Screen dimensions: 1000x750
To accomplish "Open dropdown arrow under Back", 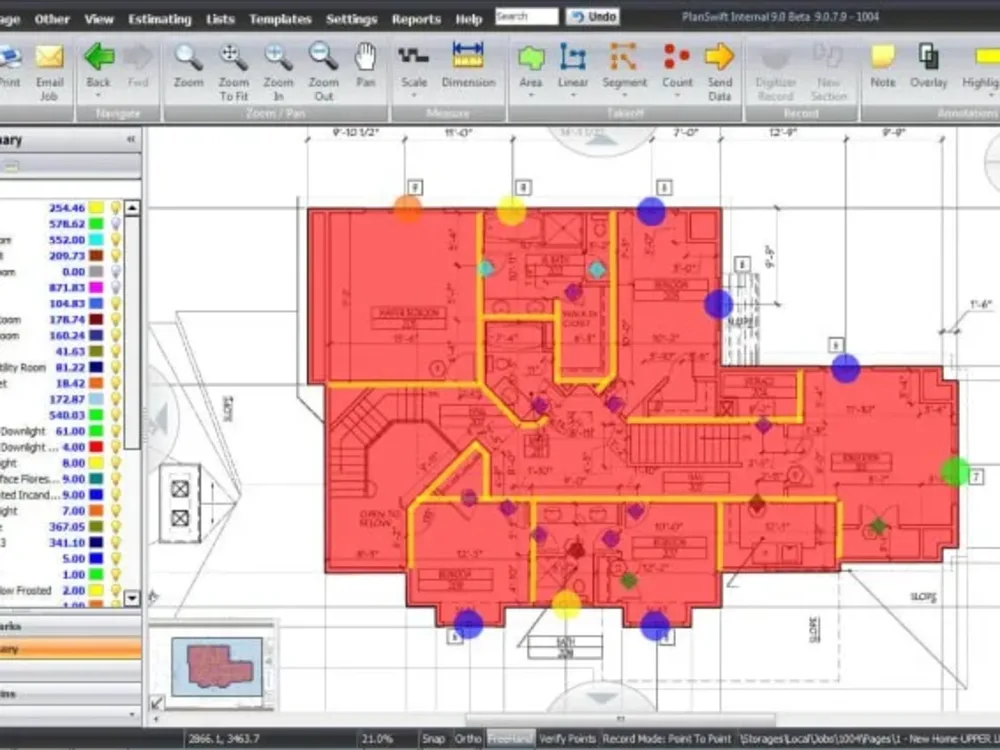I will (99, 96).
